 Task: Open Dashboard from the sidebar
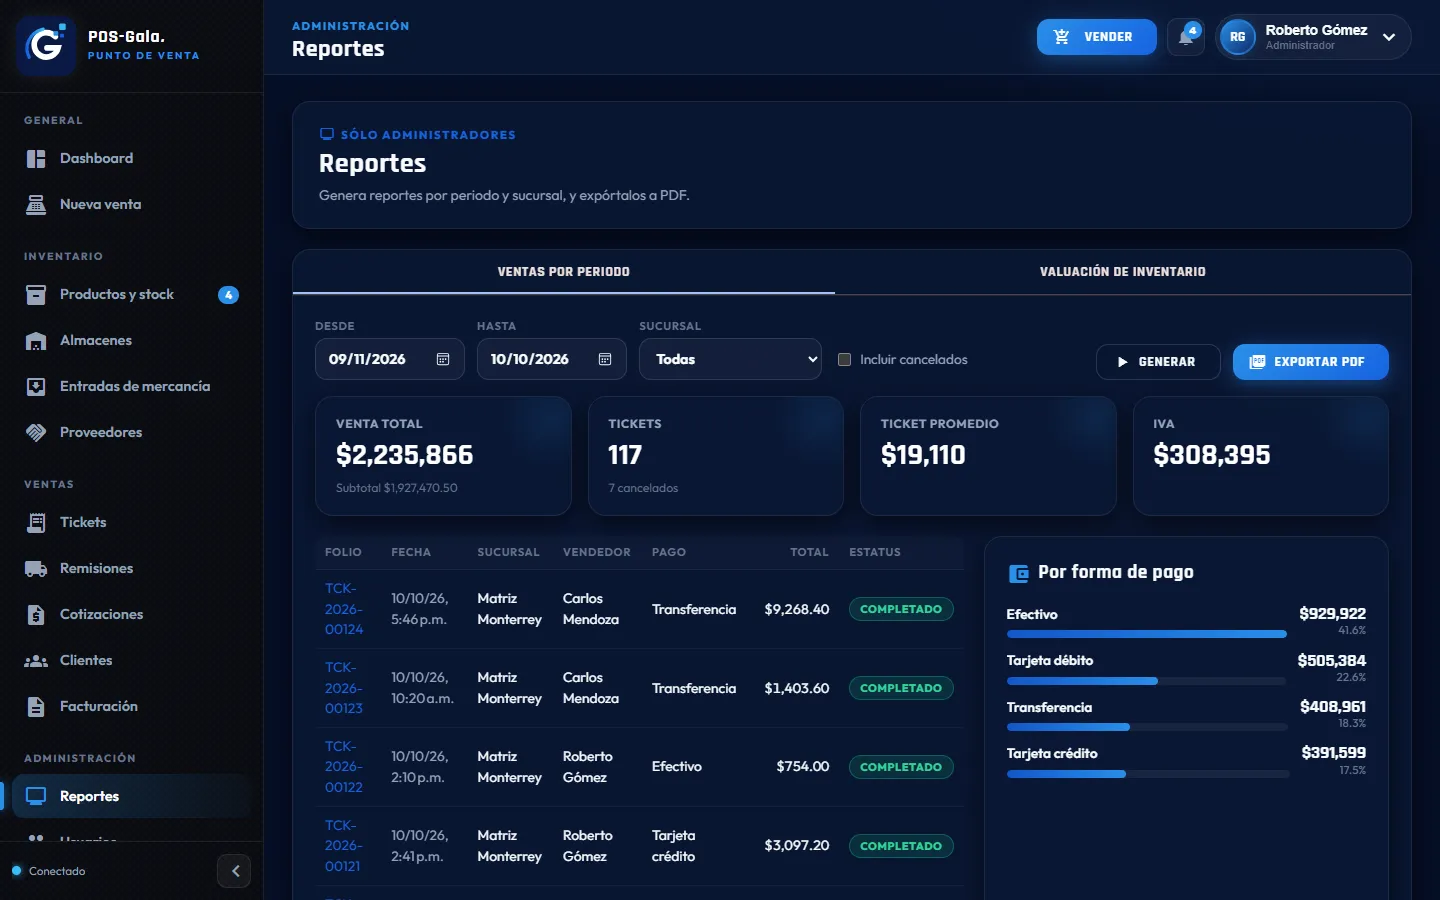132,158
